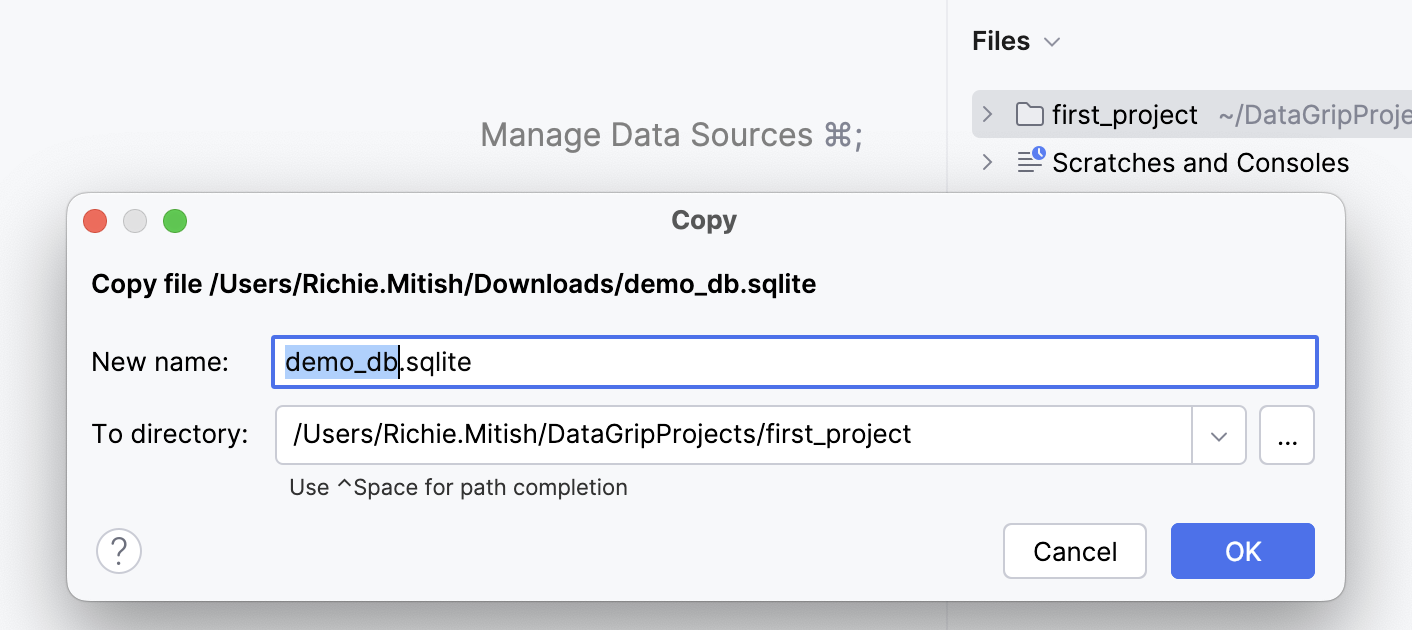The image size is (1412, 630).
Task: Collapse arrow next to first_project entry
Action: tap(986, 114)
